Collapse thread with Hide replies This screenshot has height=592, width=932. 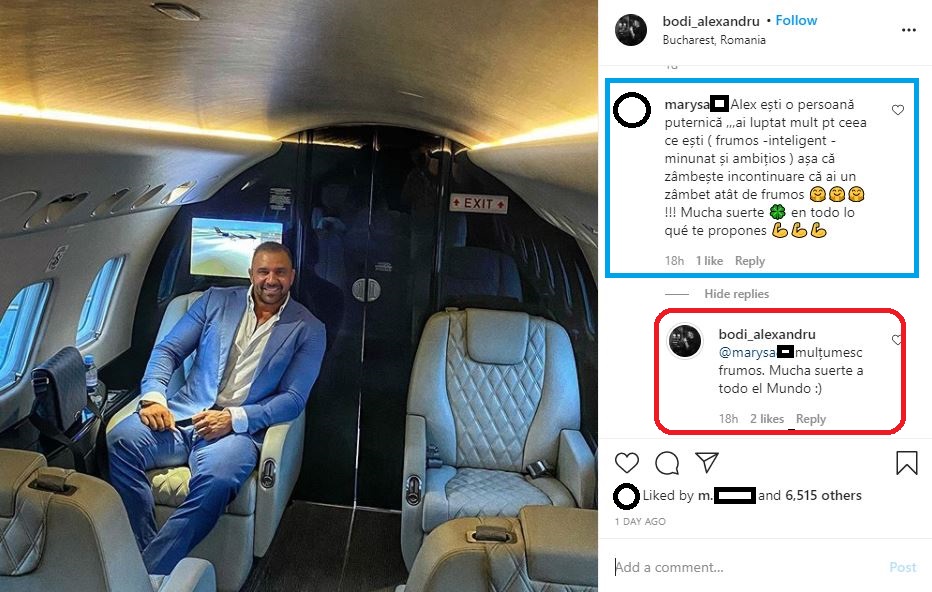(x=736, y=294)
